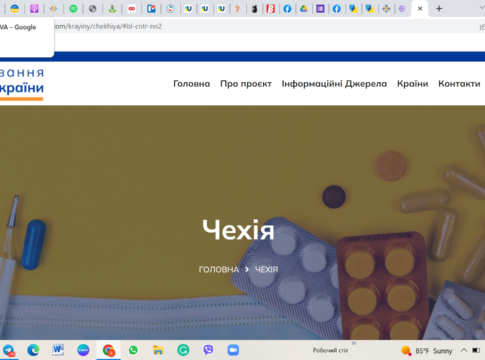Launch Microsoft Edge from taskbar
The height and width of the screenshot is (360, 485).
click(33, 350)
